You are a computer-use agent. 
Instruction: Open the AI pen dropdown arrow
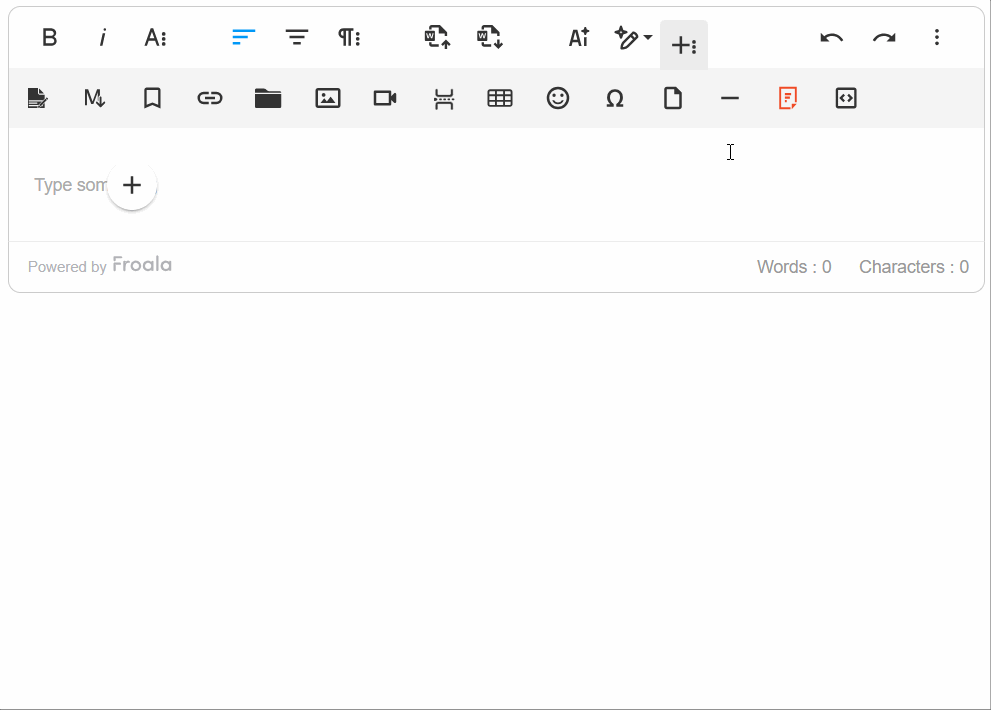(648, 37)
